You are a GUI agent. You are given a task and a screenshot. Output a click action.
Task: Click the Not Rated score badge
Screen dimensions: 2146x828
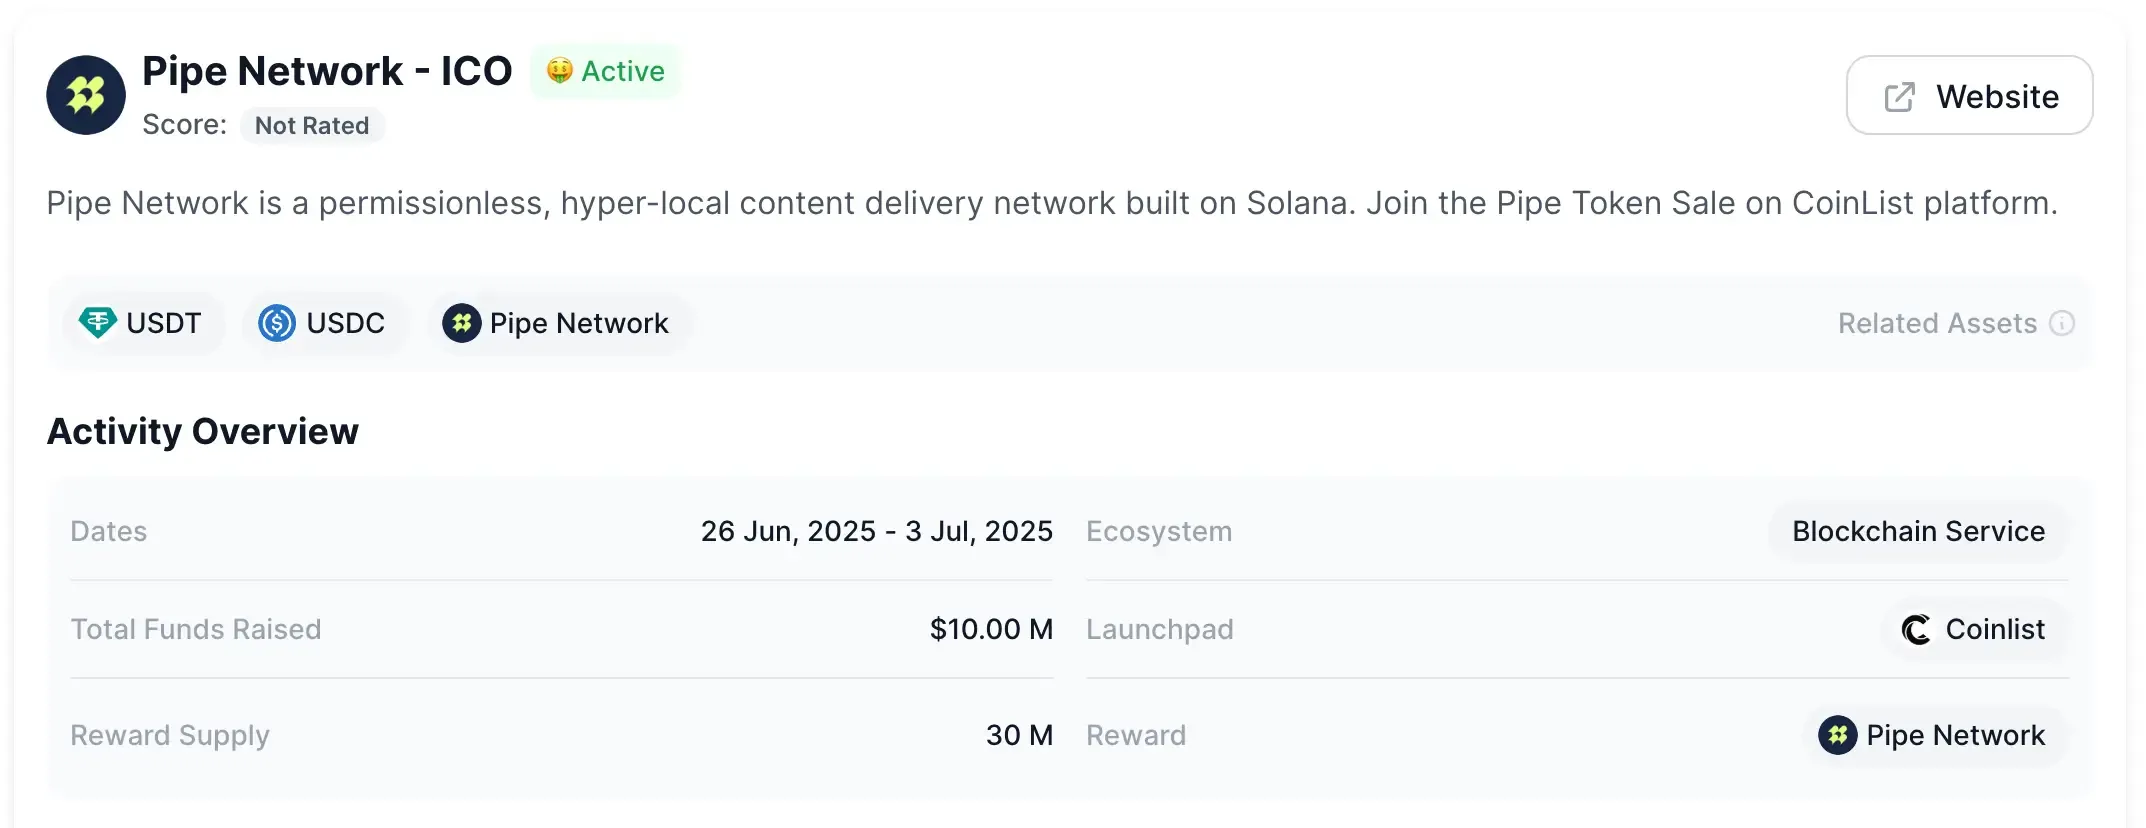[312, 125]
